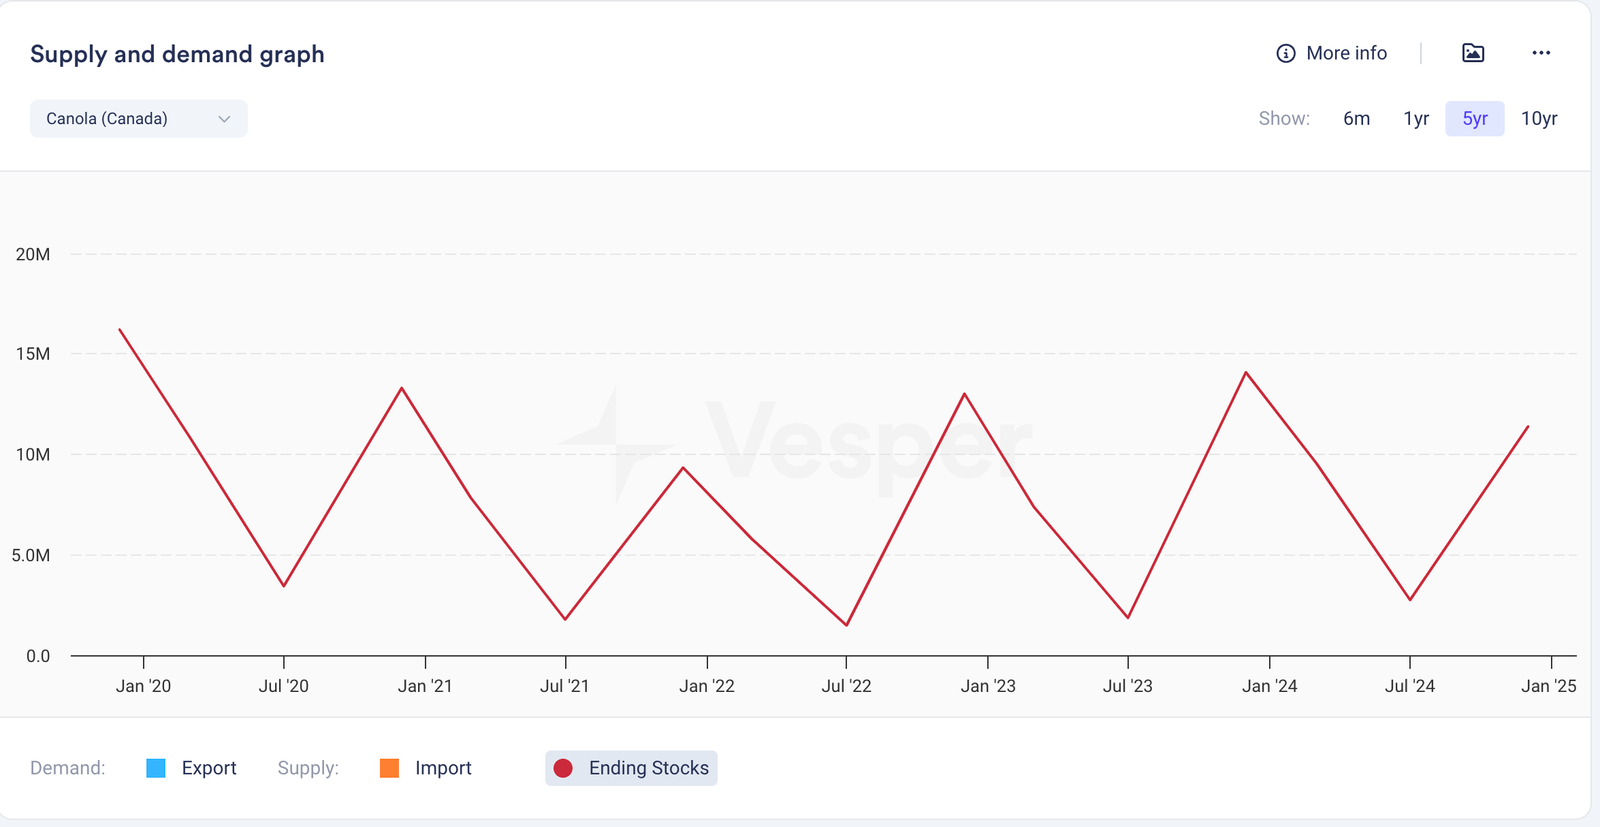
Task: Click the line's peak just before Jan '24
Action: pos(1246,373)
